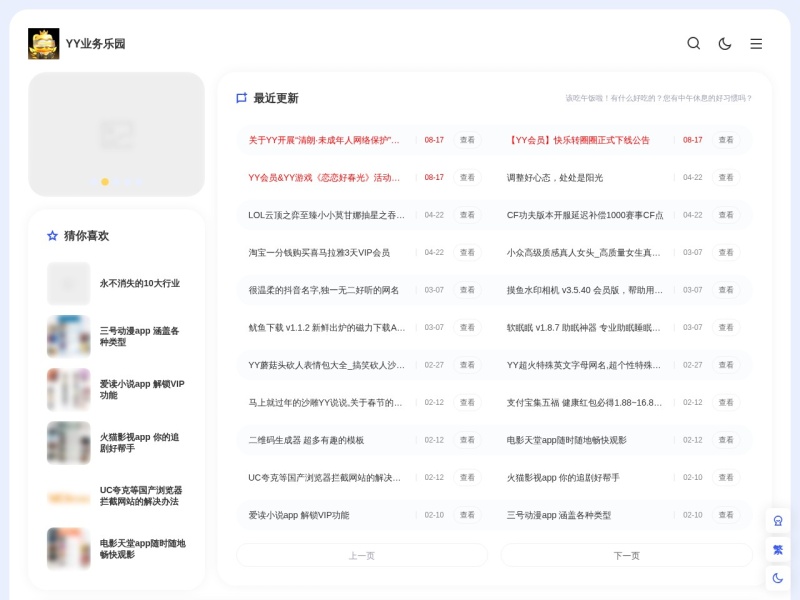
Task: Go to next page with 下一页
Action: coord(627,556)
